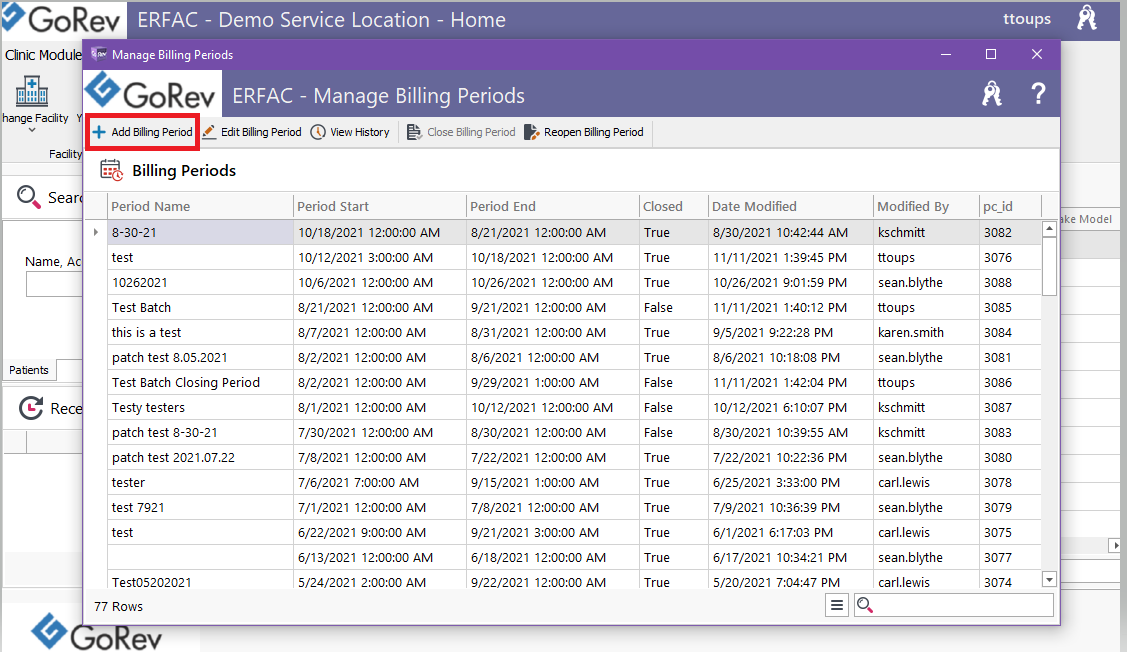Sort by Closed column header
The height and width of the screenshot is (652, 1127).
673,206
